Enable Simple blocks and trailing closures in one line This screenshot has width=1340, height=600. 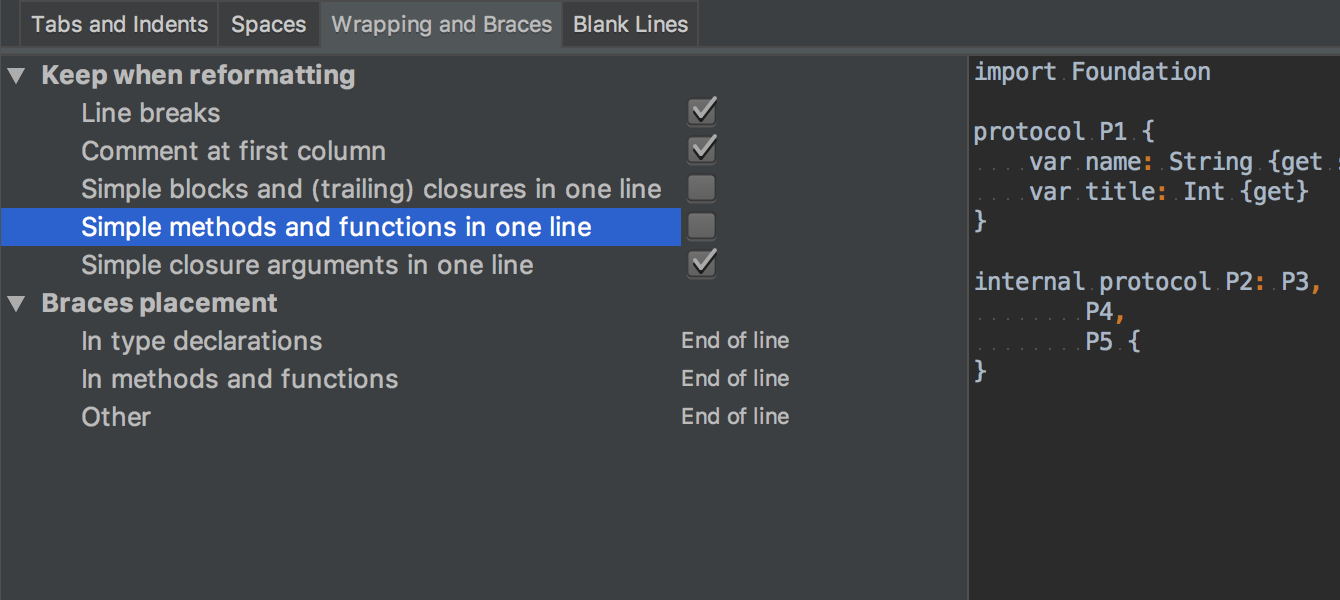[x=701, y=187]
